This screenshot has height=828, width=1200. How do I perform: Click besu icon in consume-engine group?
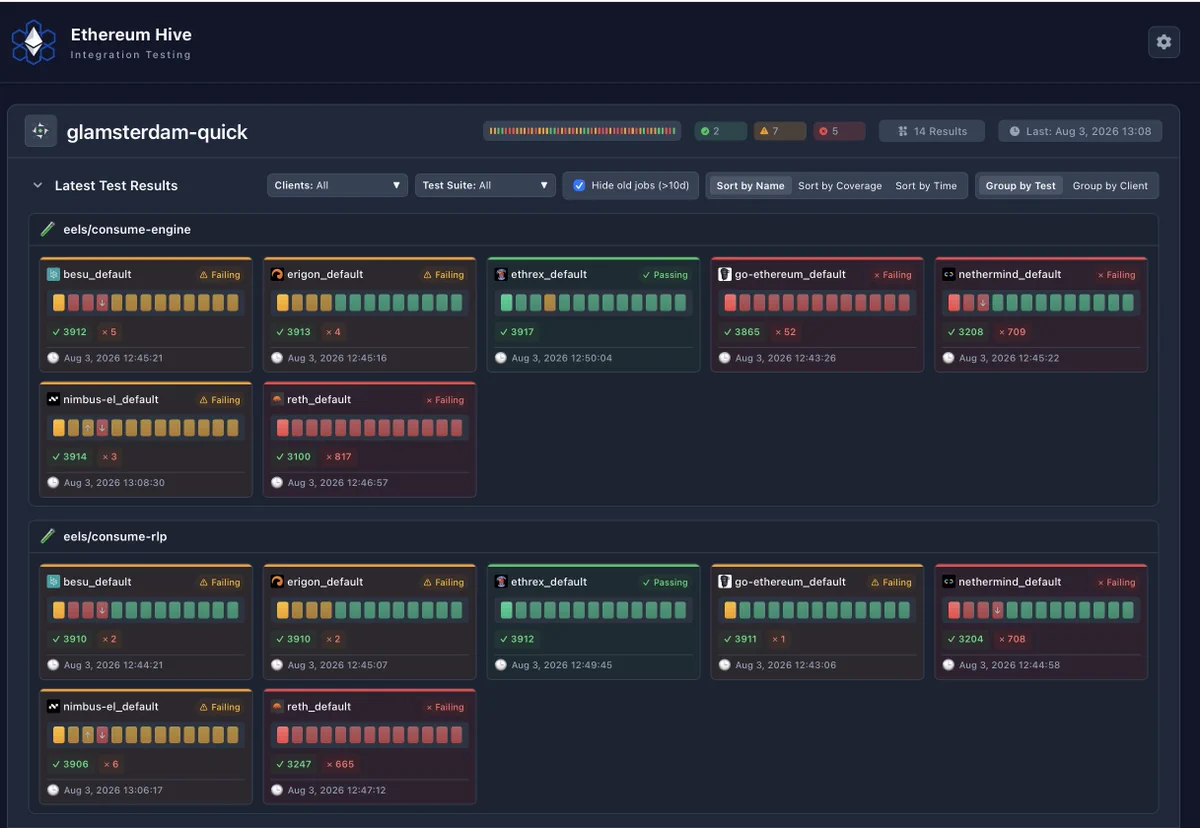pos(54,274)
